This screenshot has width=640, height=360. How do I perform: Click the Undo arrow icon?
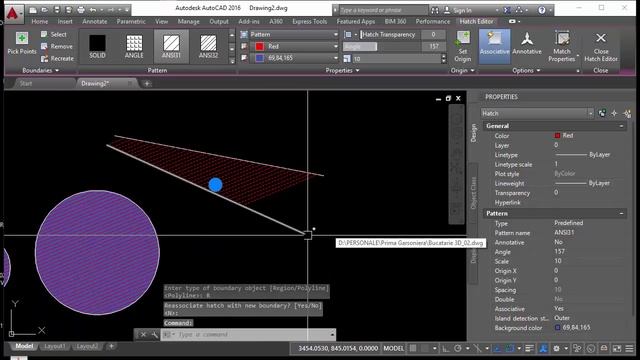click(93, 10)
